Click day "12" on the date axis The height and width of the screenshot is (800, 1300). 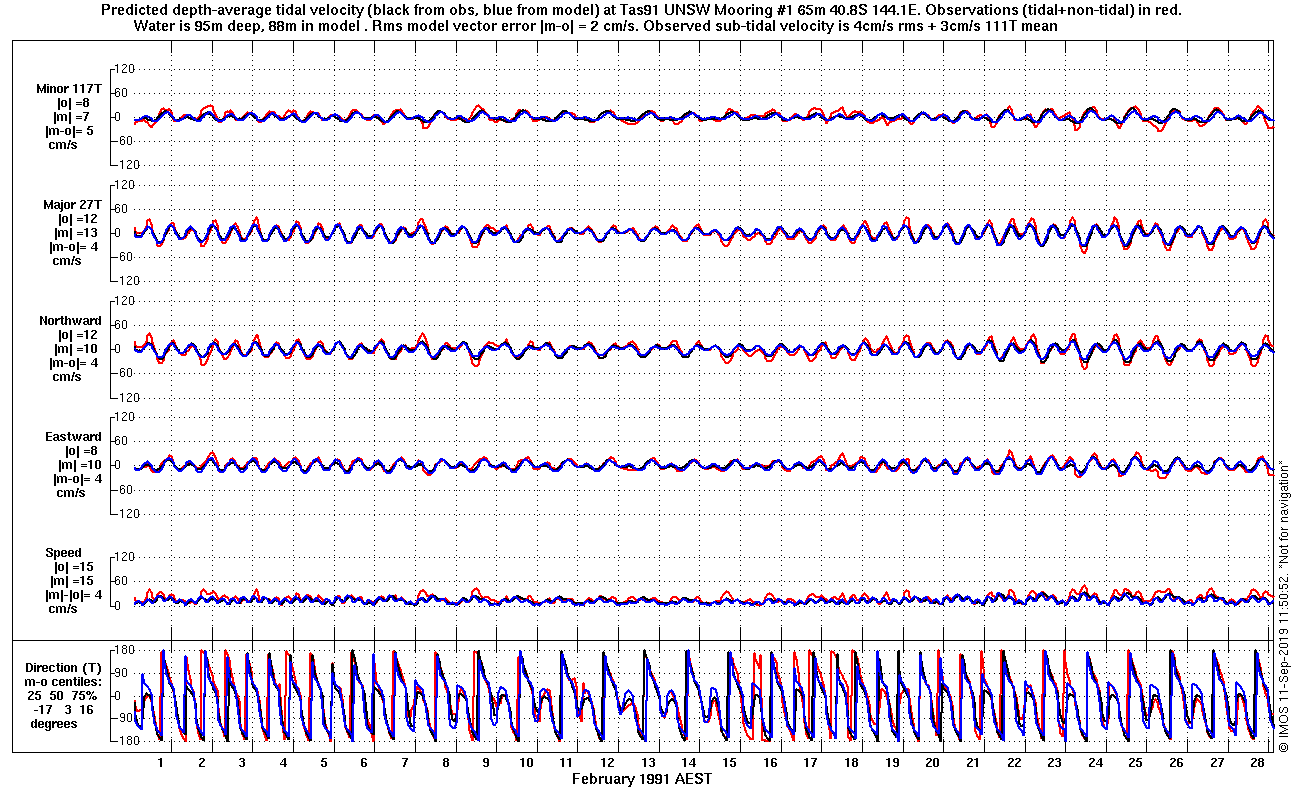click(x=608, y=762)
